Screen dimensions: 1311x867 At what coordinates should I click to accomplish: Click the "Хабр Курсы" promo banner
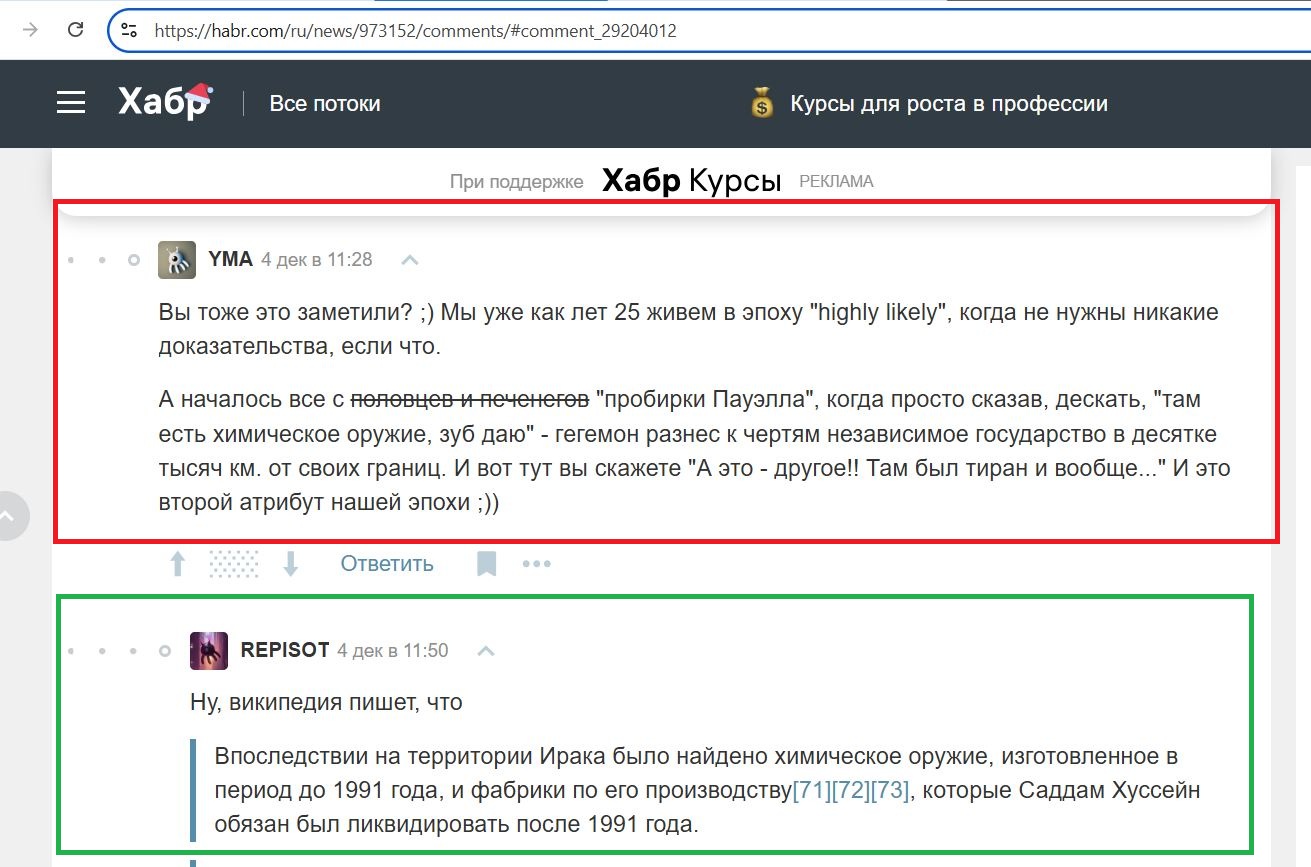[689, 180]
